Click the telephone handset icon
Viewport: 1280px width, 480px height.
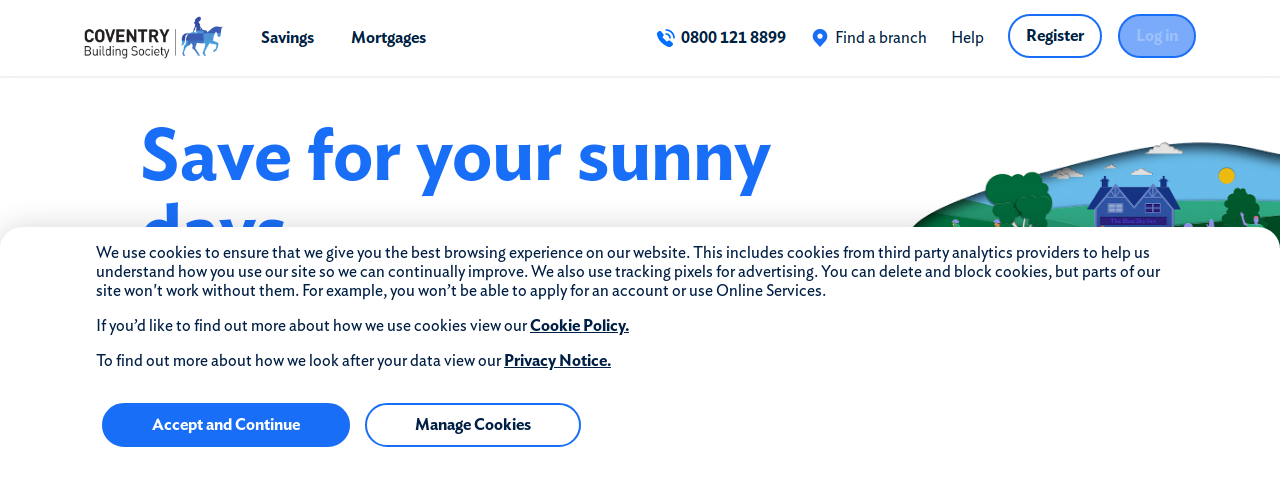pos(665,38)
